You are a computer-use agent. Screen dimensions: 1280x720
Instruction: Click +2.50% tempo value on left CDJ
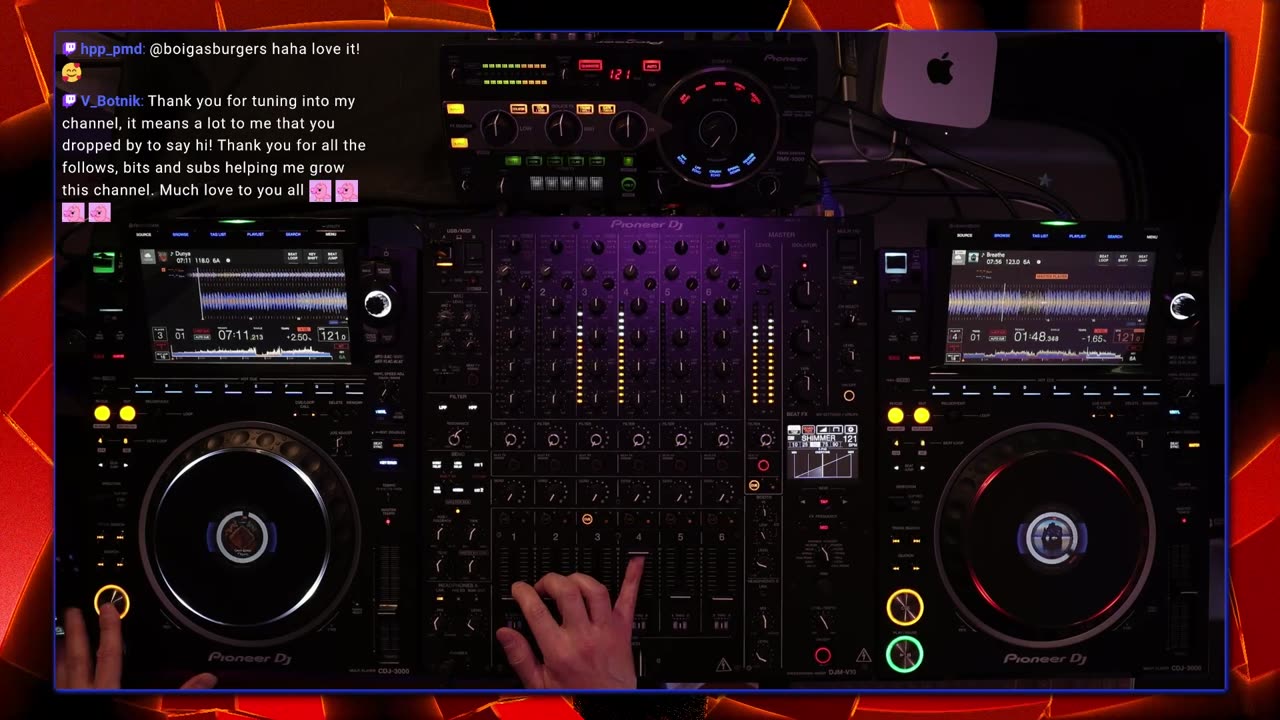pyautogui.click(x=299, y=336)
